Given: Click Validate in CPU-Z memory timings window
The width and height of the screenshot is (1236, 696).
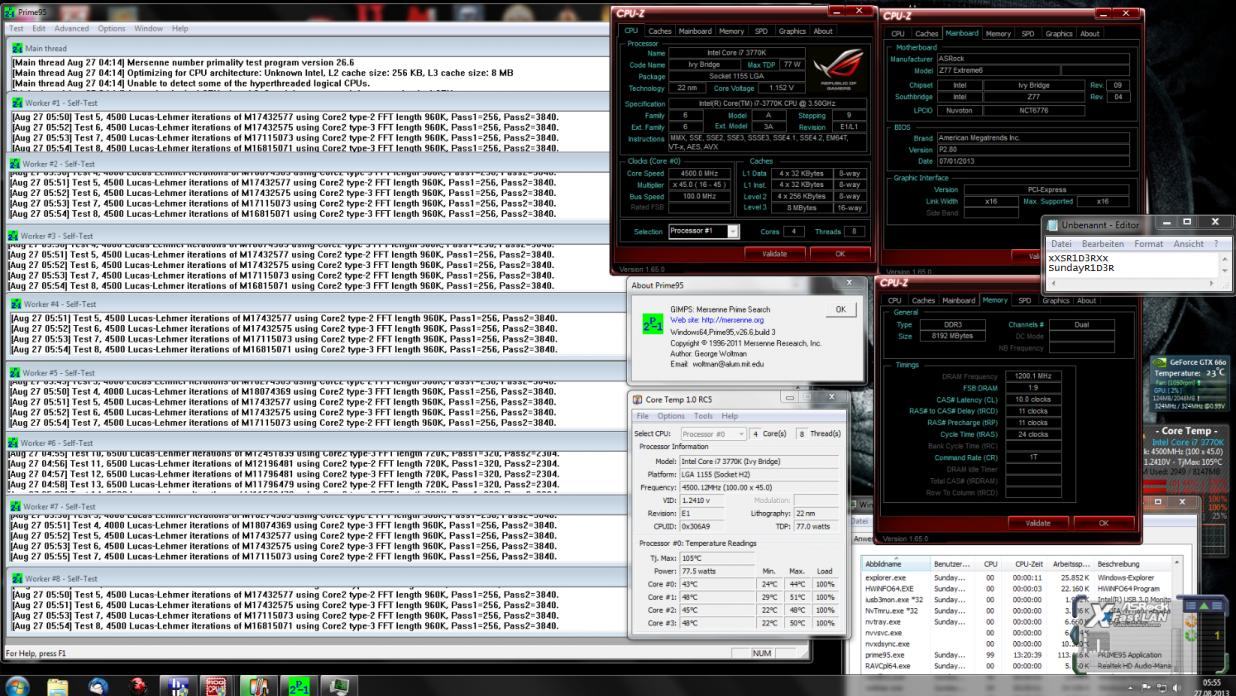Looking at the screenshot, I should pos(1038,523).
